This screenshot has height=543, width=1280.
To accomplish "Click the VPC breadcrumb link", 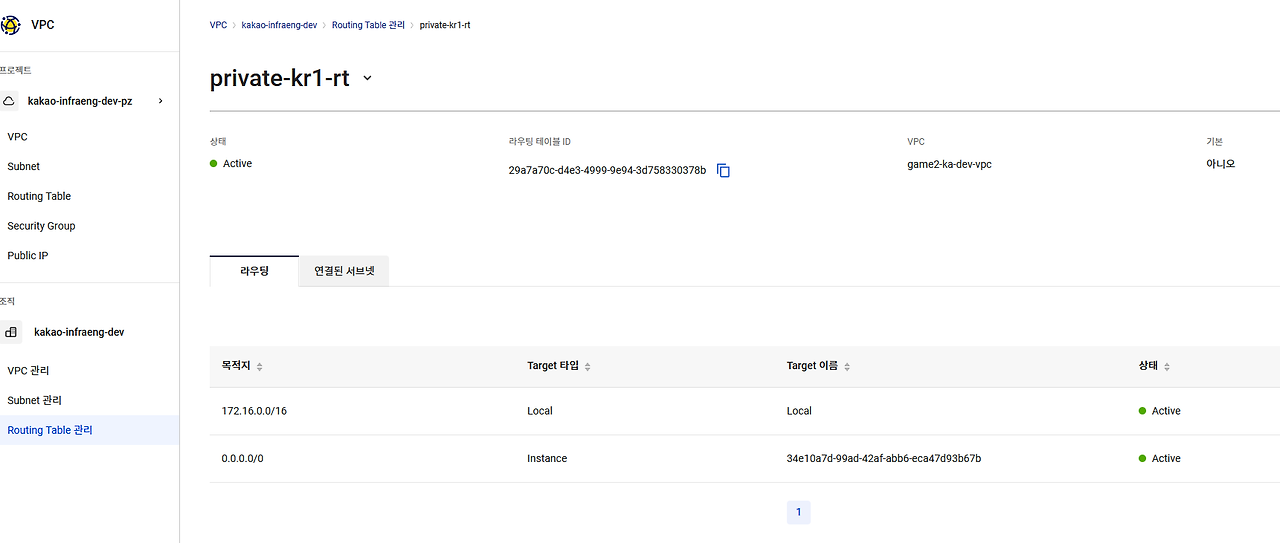I will 218,25.
